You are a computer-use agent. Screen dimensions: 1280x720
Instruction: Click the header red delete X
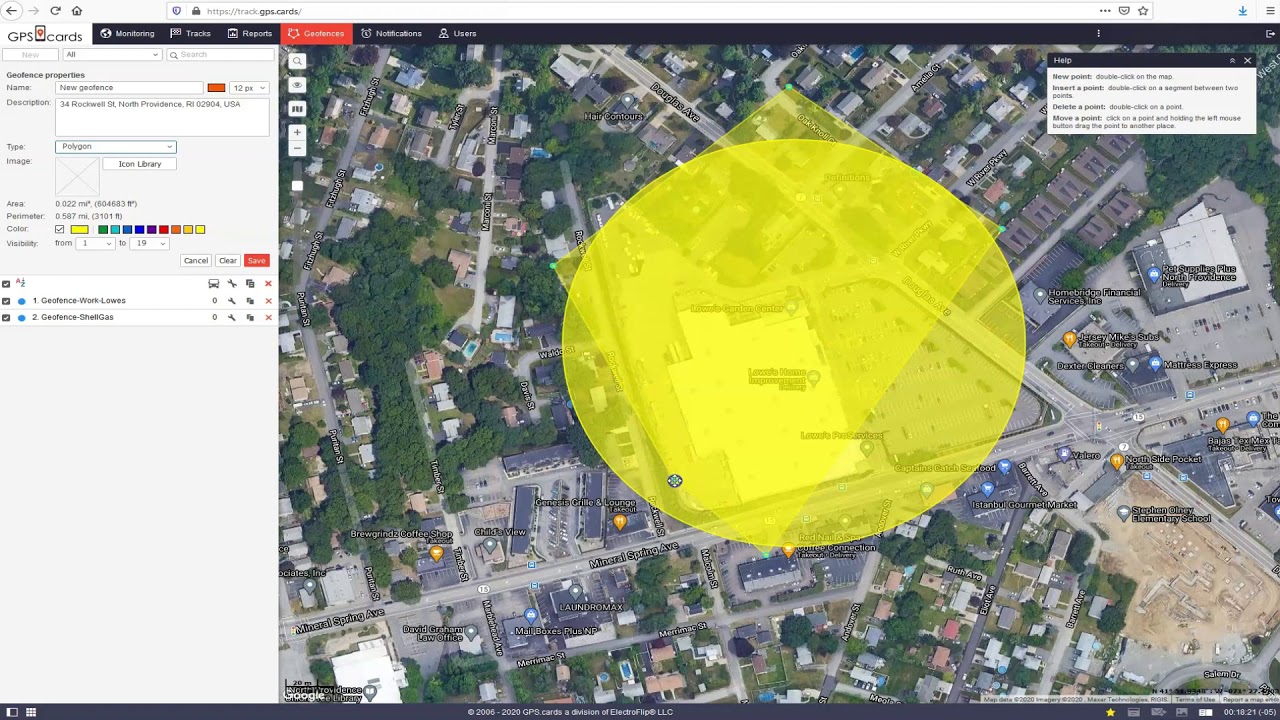(x=268, y=284)
